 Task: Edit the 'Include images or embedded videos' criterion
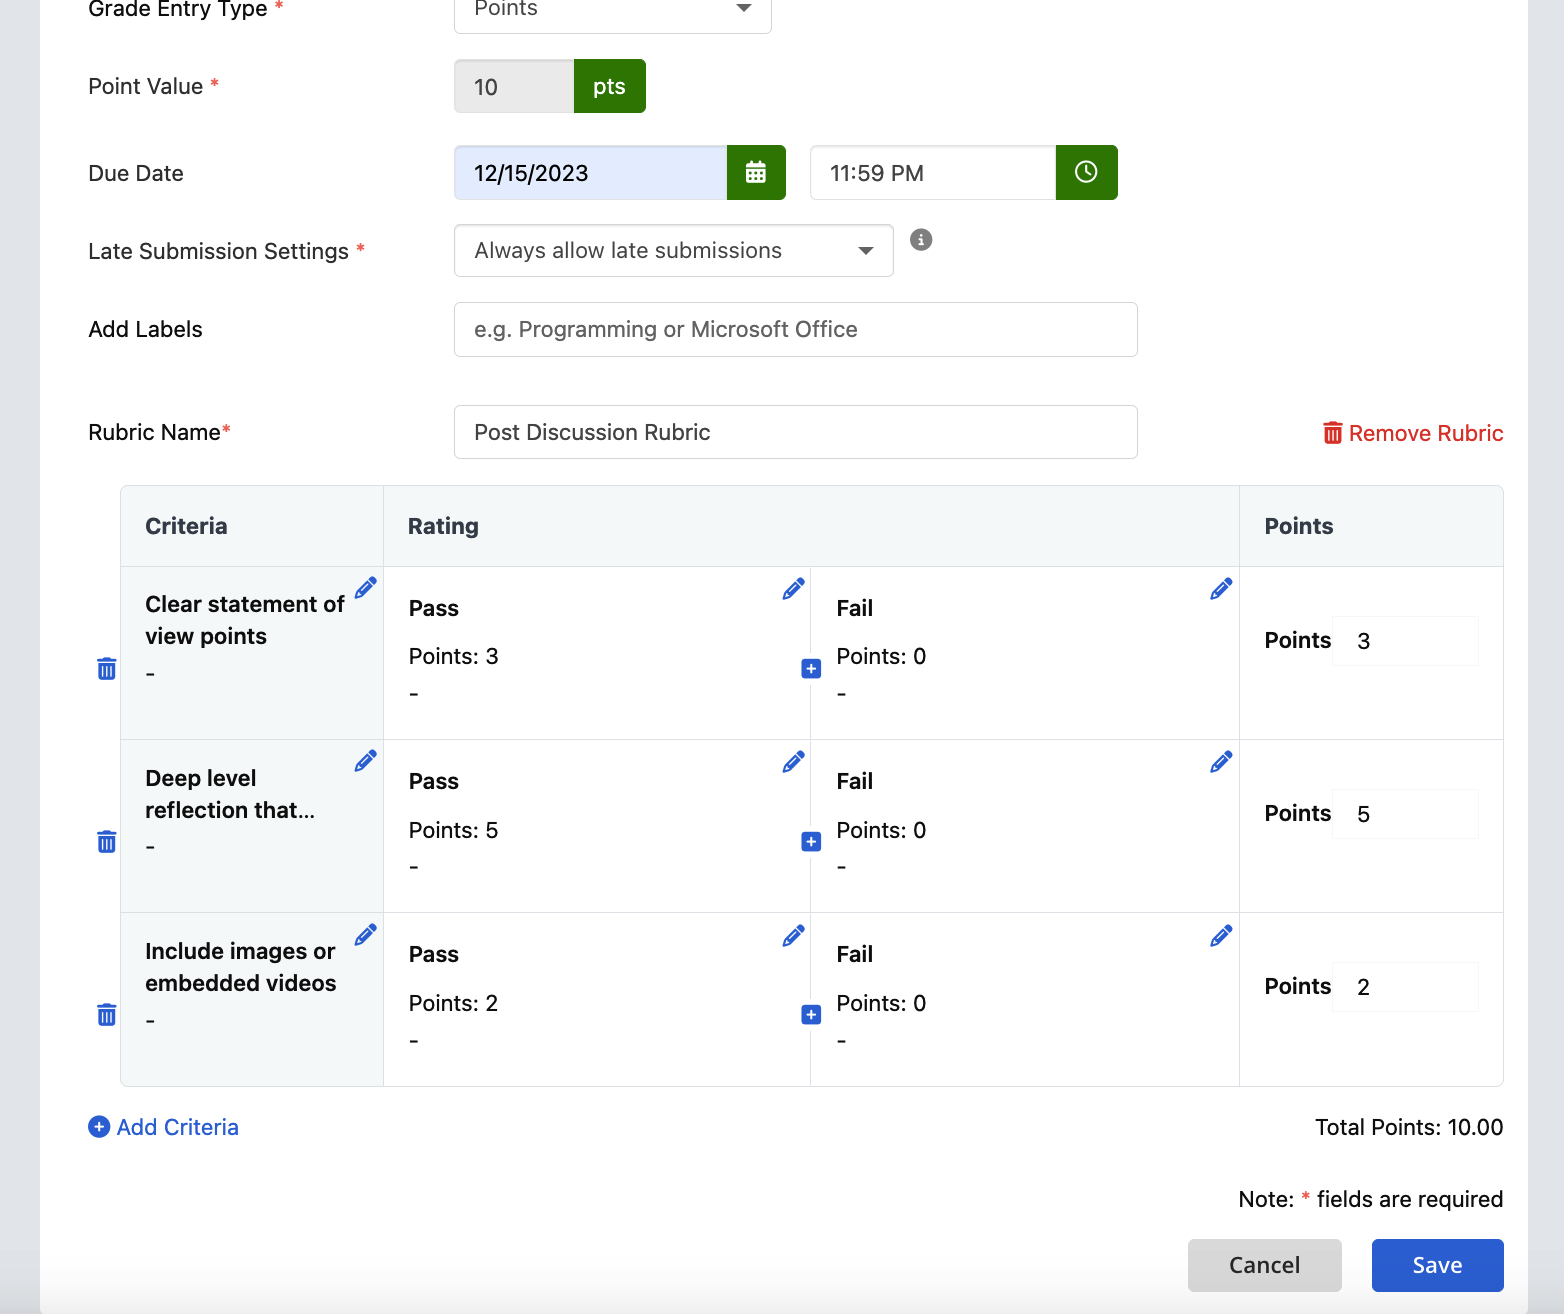coord(366,934)
